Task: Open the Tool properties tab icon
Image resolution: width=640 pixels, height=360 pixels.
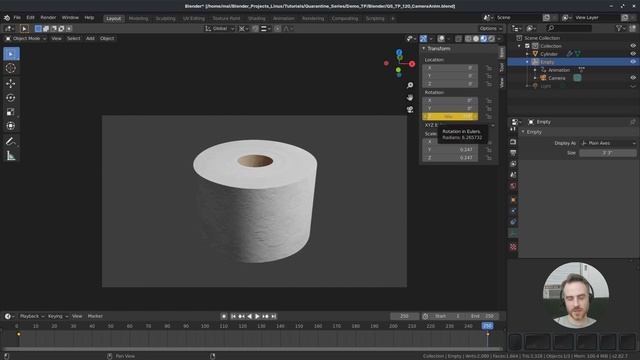Action: (x=513, y=129)
